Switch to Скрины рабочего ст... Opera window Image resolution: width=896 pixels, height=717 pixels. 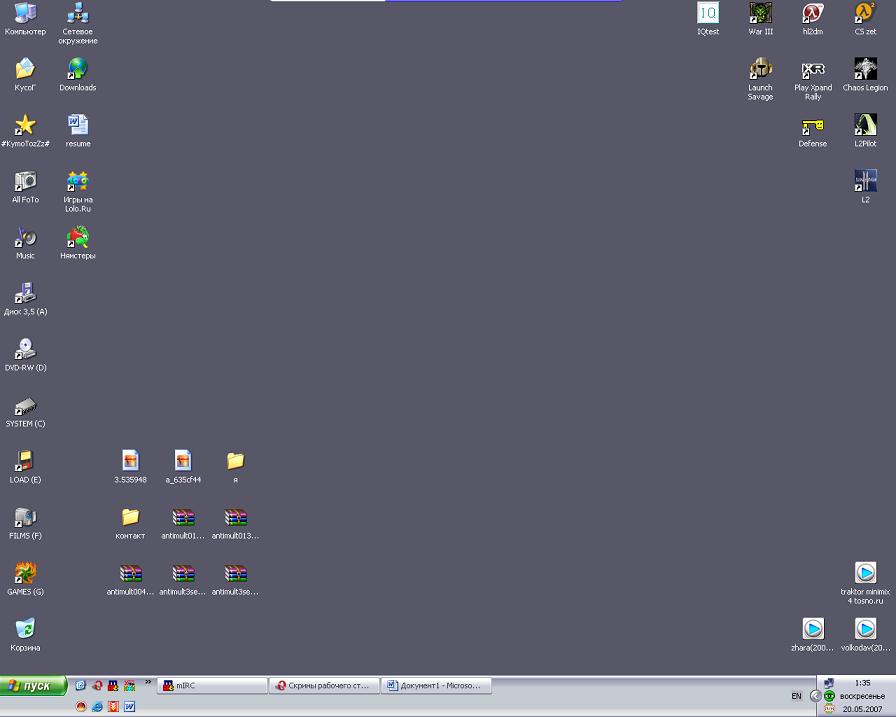tap(324, 686)
